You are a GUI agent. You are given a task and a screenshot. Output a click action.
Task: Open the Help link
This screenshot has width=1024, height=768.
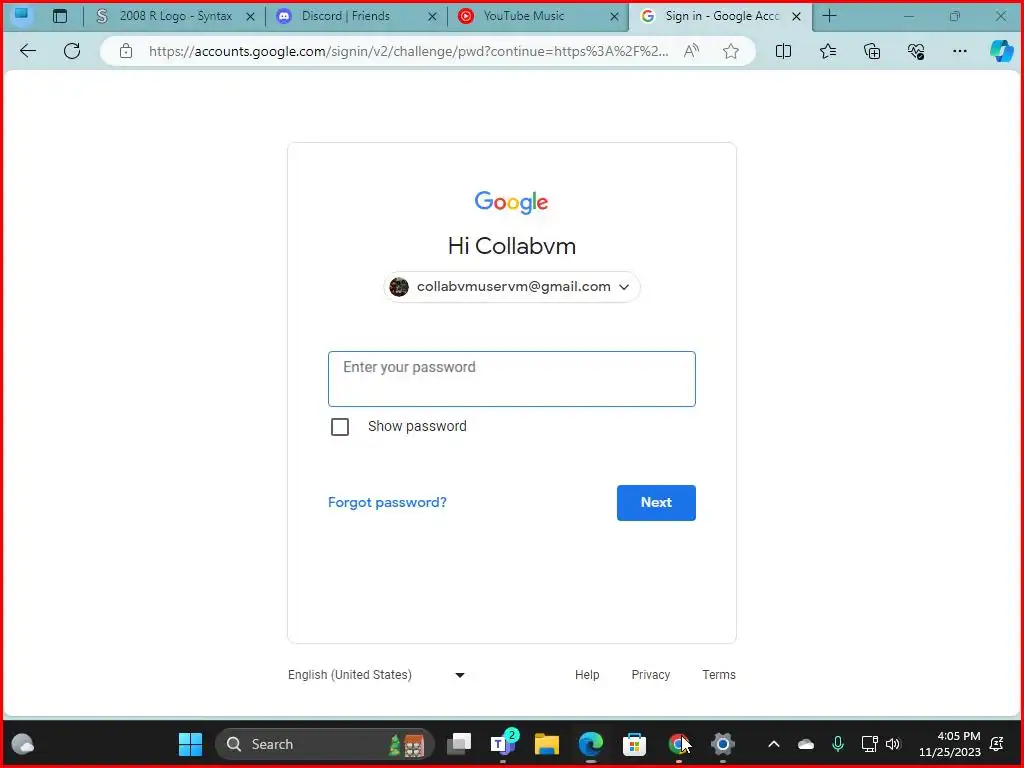[x=586, y=675]
